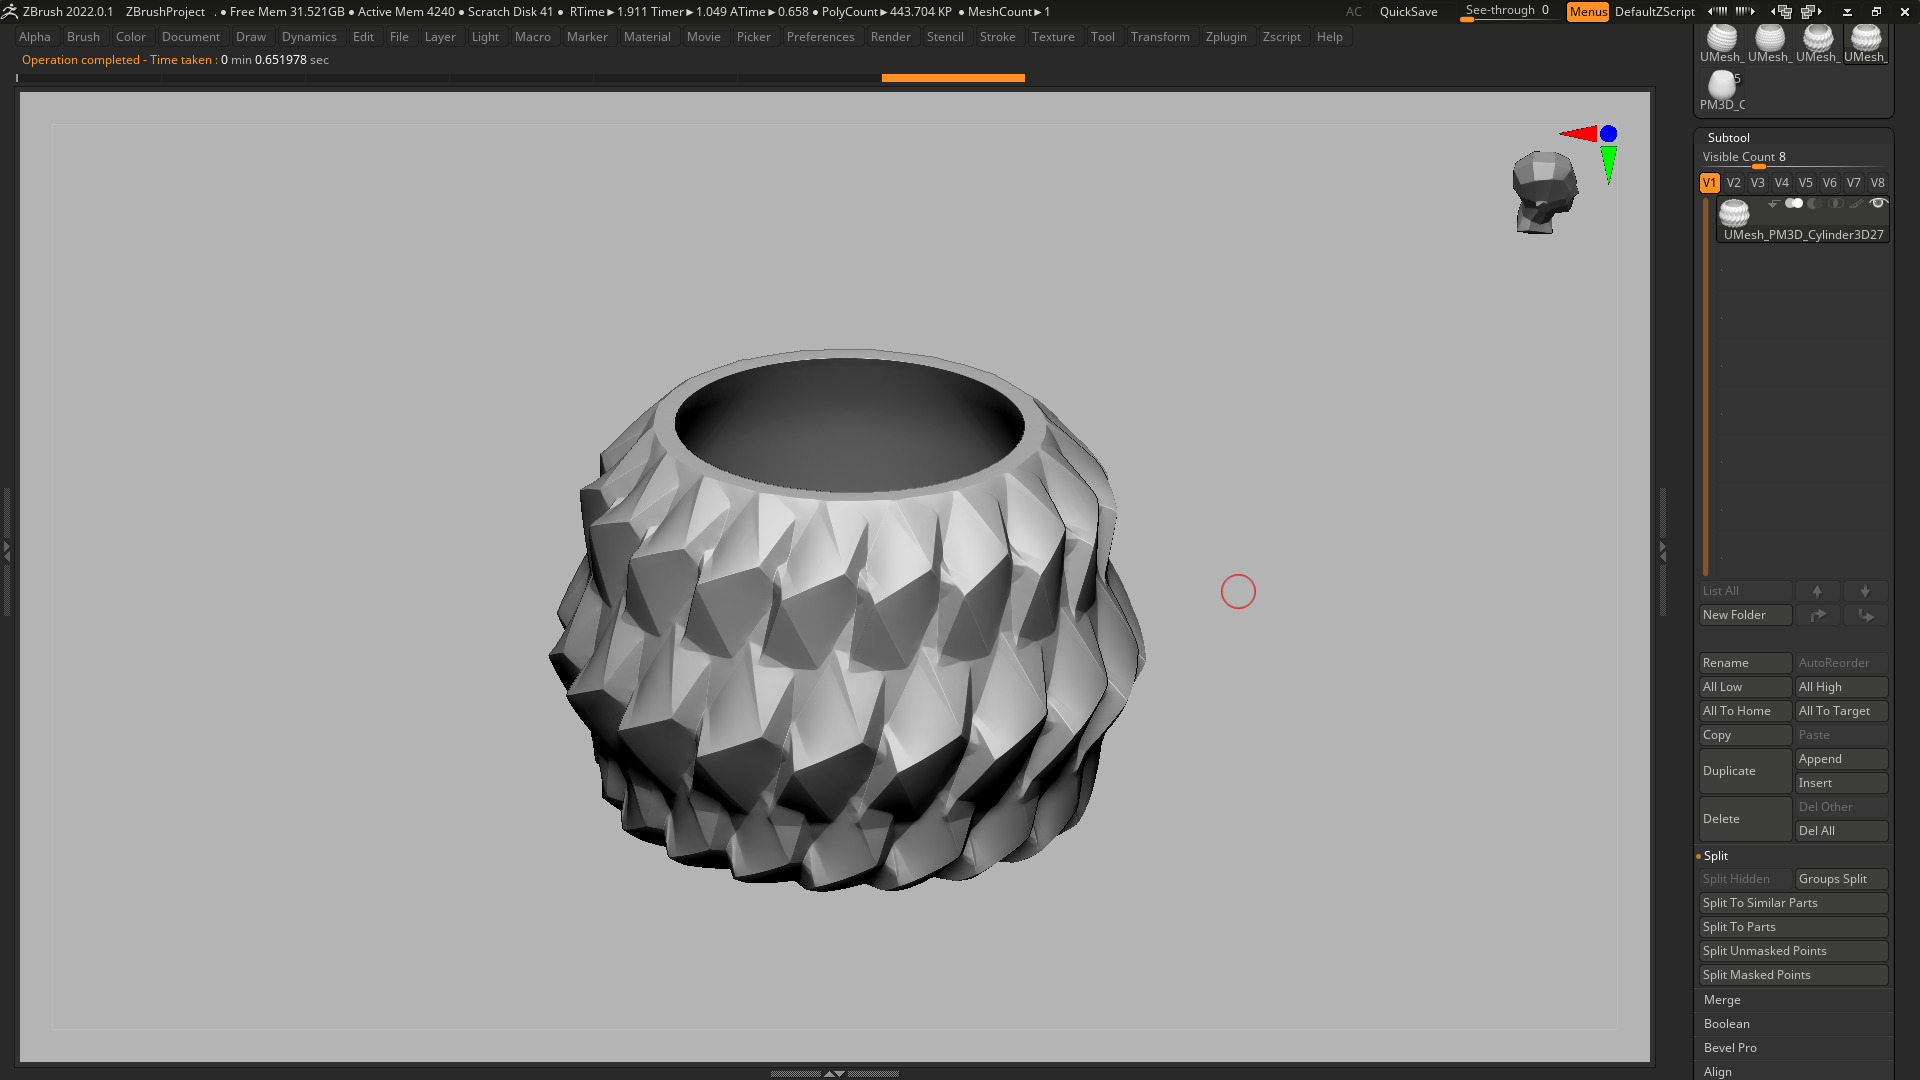Expand the Merge section

coord(1722,1000)
